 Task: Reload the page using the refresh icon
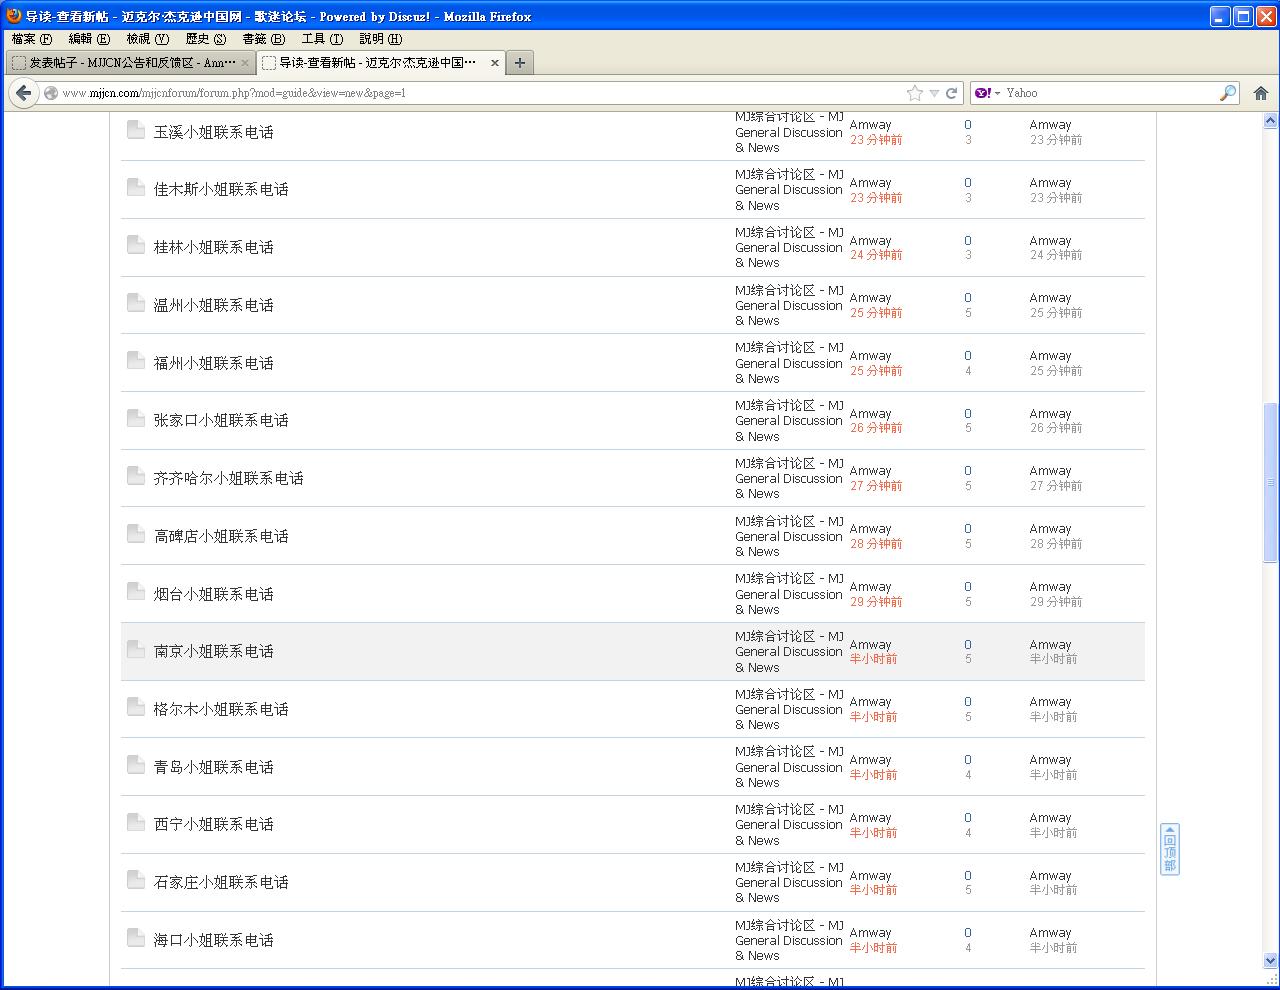951,93
